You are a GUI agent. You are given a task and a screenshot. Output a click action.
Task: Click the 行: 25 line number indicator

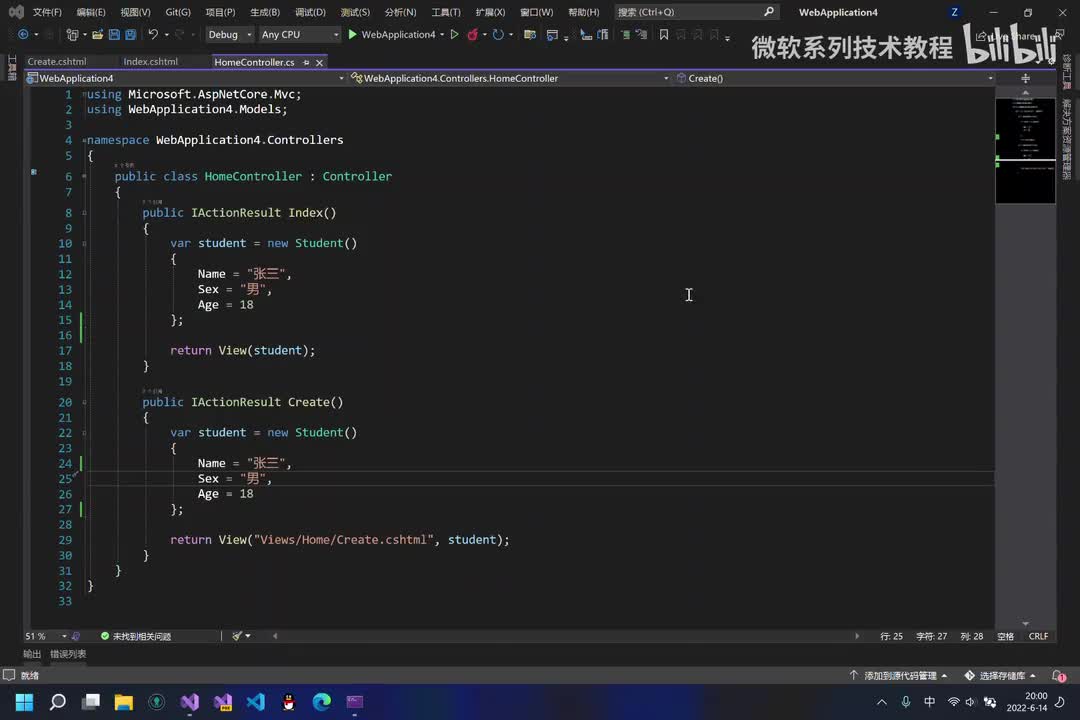(891, 636)
